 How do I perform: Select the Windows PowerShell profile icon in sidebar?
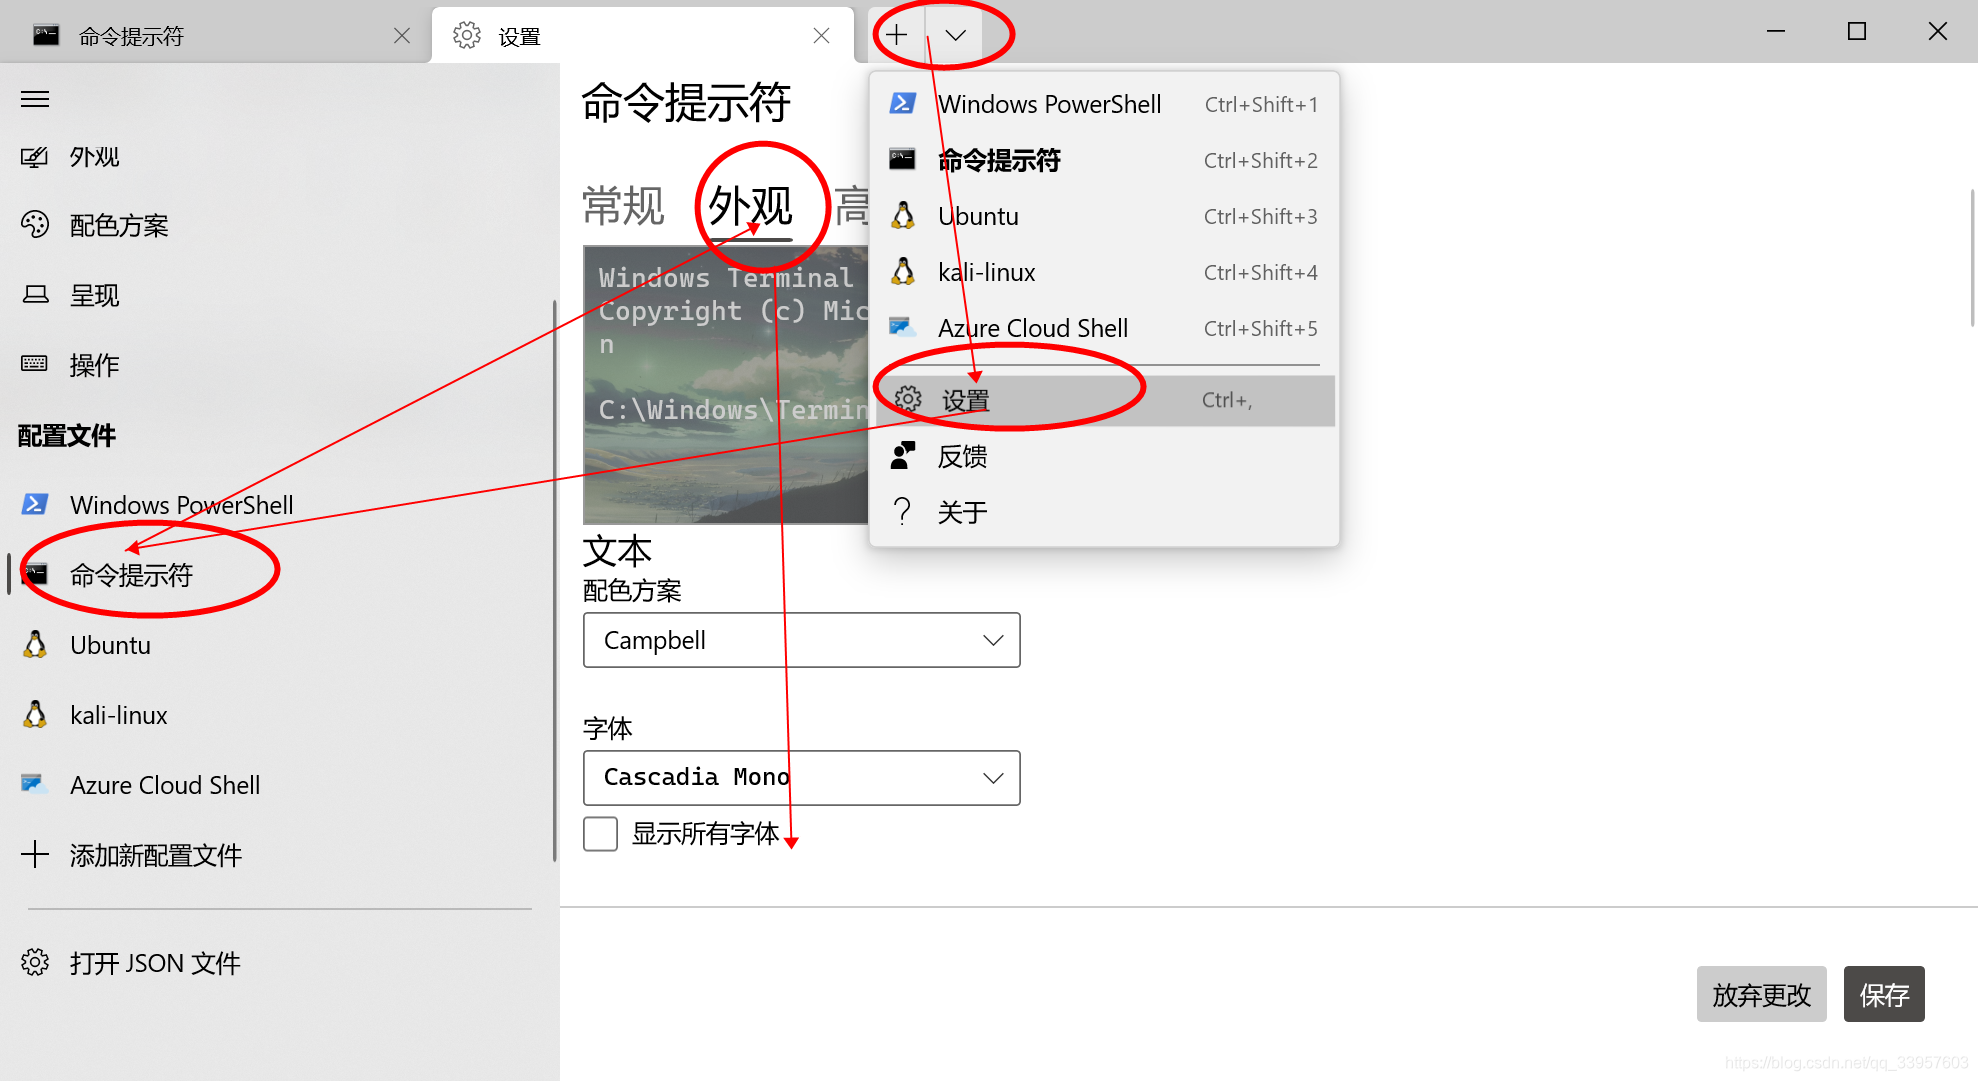pos(35,505)
